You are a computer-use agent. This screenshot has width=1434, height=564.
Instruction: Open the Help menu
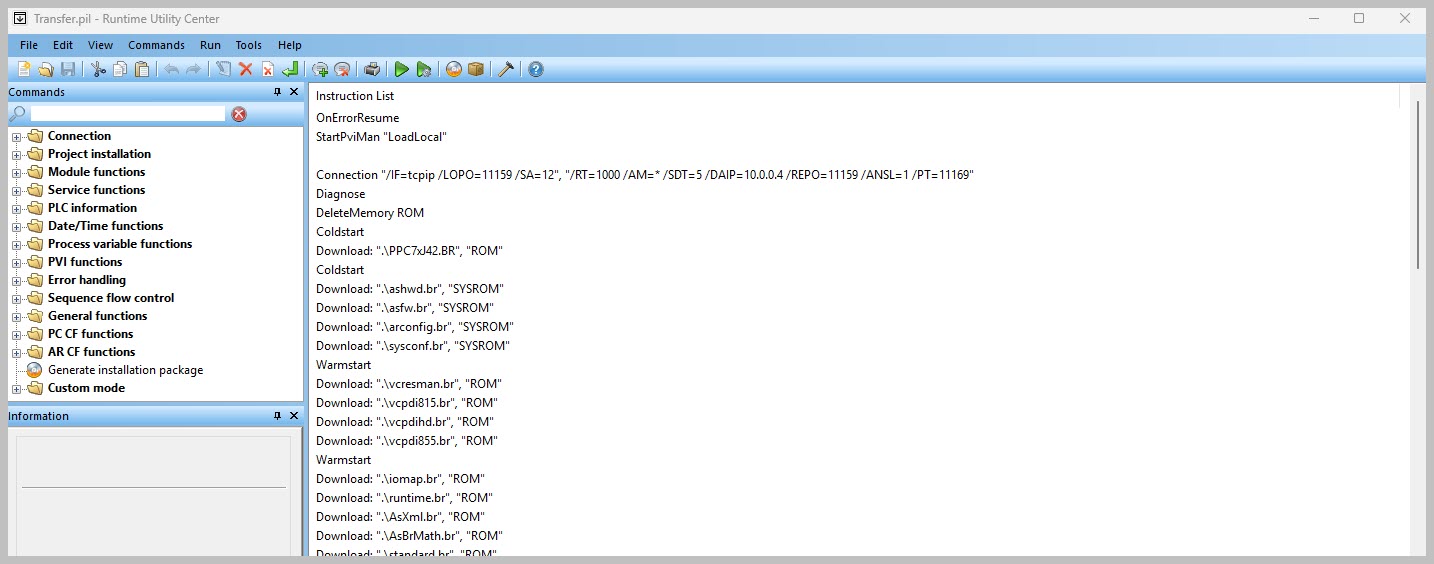click(290, 45)
